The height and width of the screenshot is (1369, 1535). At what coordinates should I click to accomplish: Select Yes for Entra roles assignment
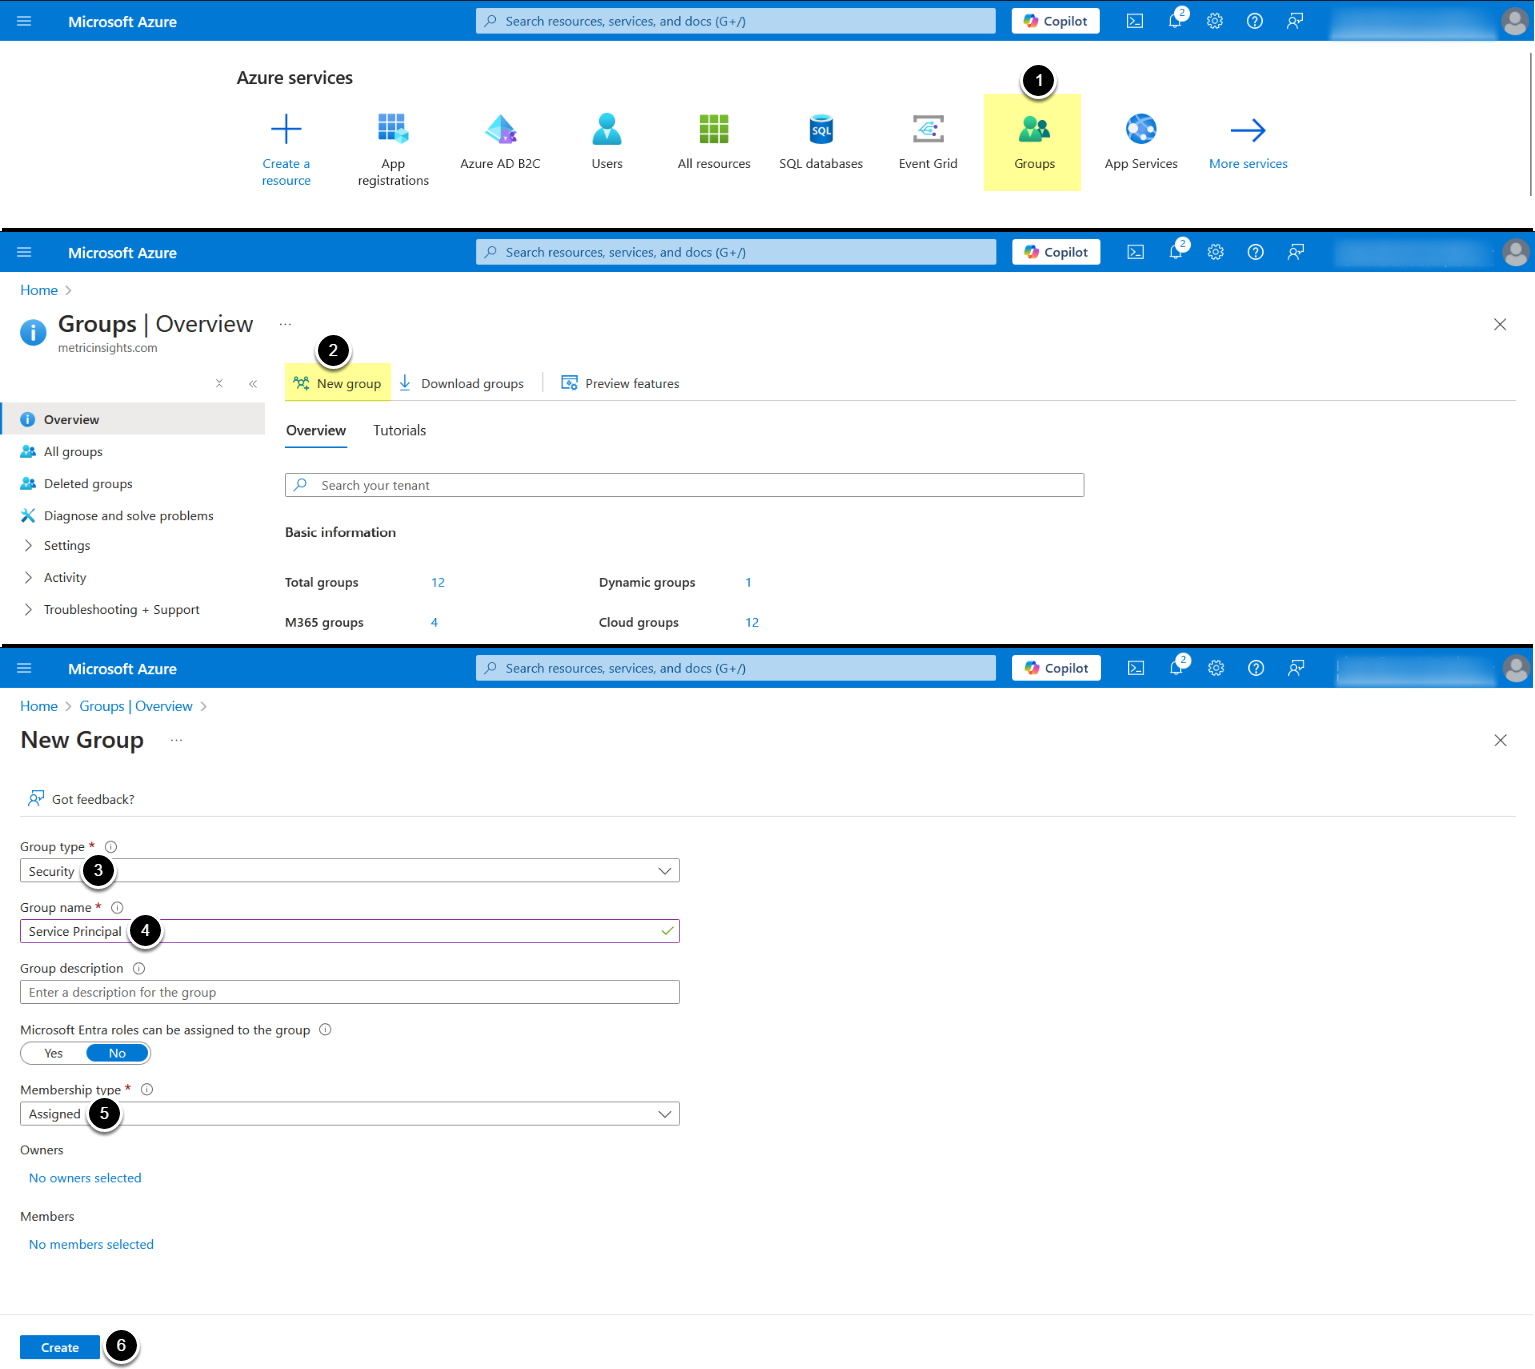click(x=54, y=1053)
